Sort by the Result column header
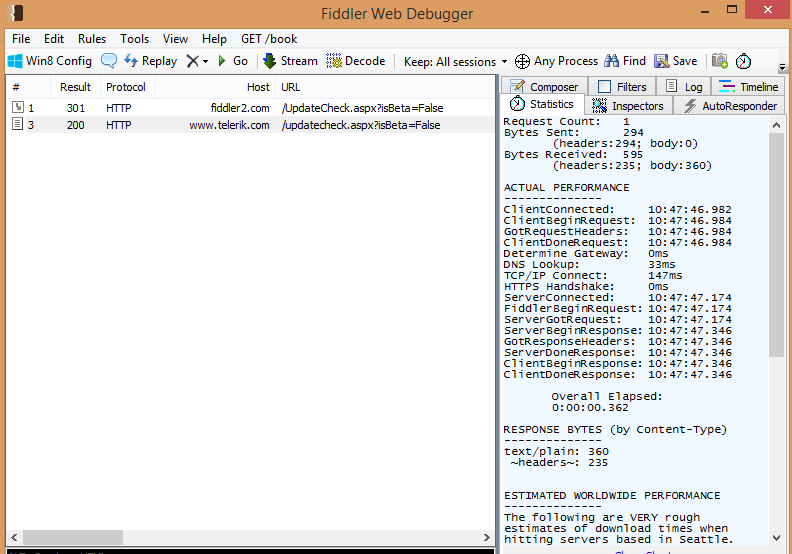The height and width of the screenshot is (554, 792). (75, 87)
